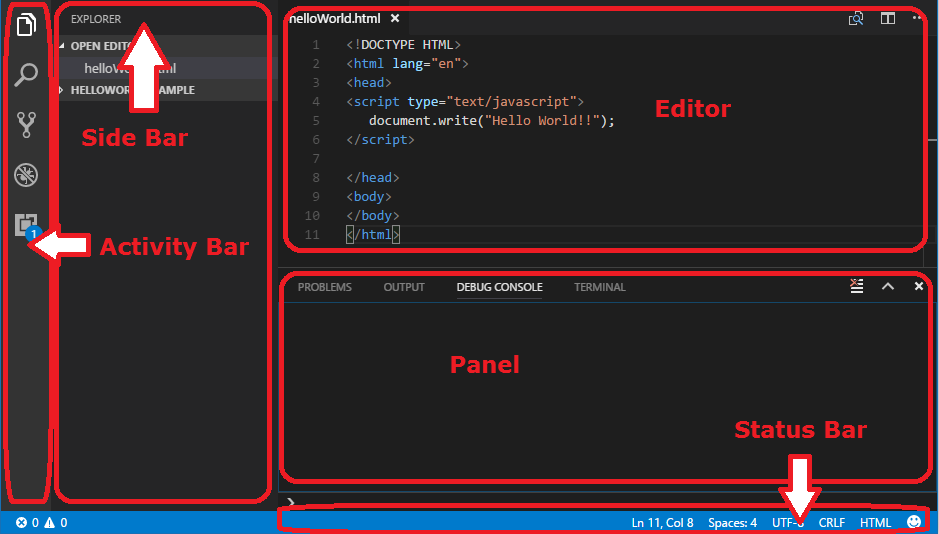939x534 pixels.
Task: Clear the debug console using clear icon
Action: point(857,286)
